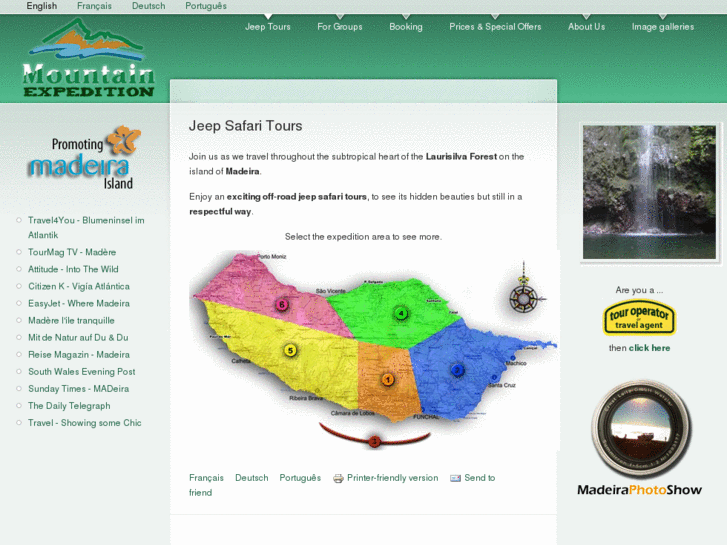Select red arc marker number 3
Image resolution: width=727 pixels, height=545 pixels.
[375, 441]
